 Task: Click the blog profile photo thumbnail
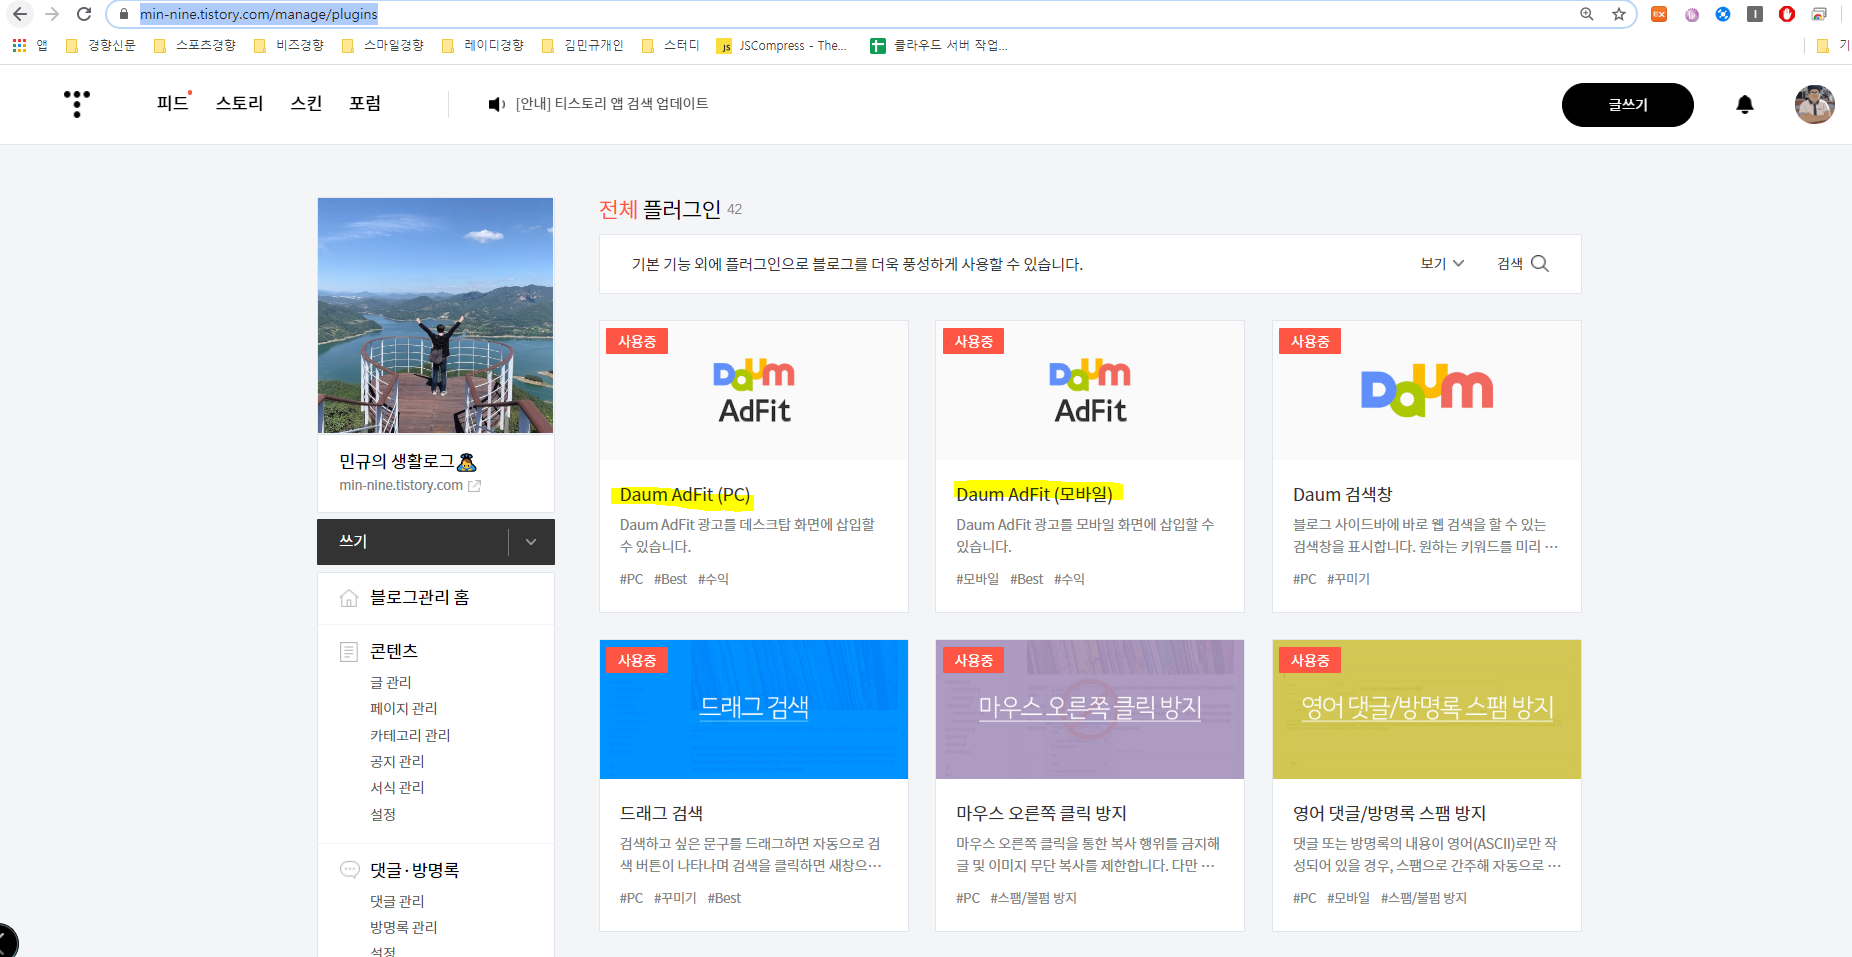[x=436, y=315]
